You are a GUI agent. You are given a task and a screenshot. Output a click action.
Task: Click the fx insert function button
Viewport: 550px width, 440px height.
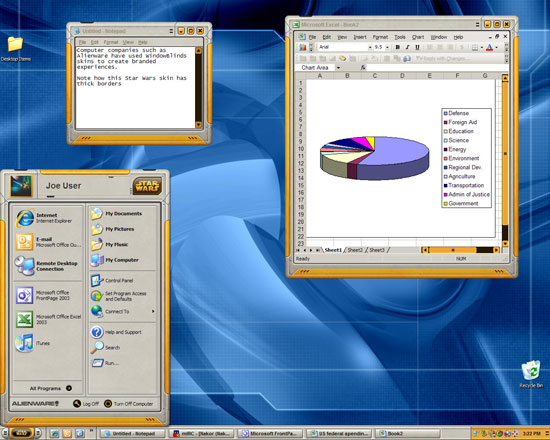point(363,67)
